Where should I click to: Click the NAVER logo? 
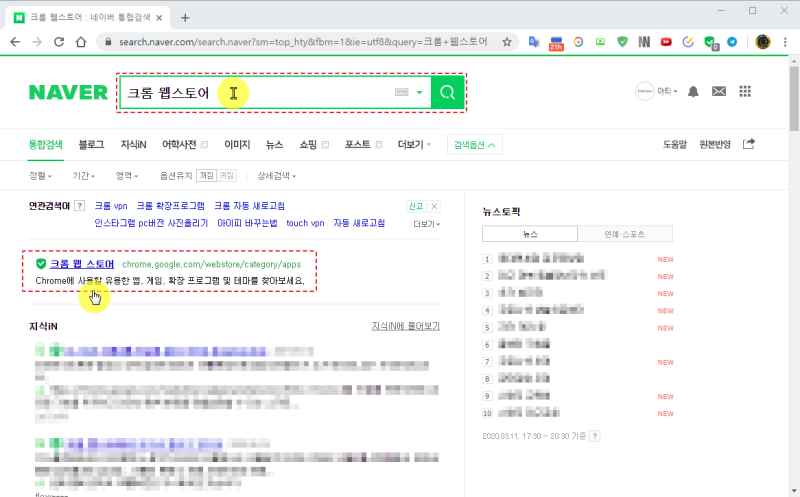[x=68, y=92]
